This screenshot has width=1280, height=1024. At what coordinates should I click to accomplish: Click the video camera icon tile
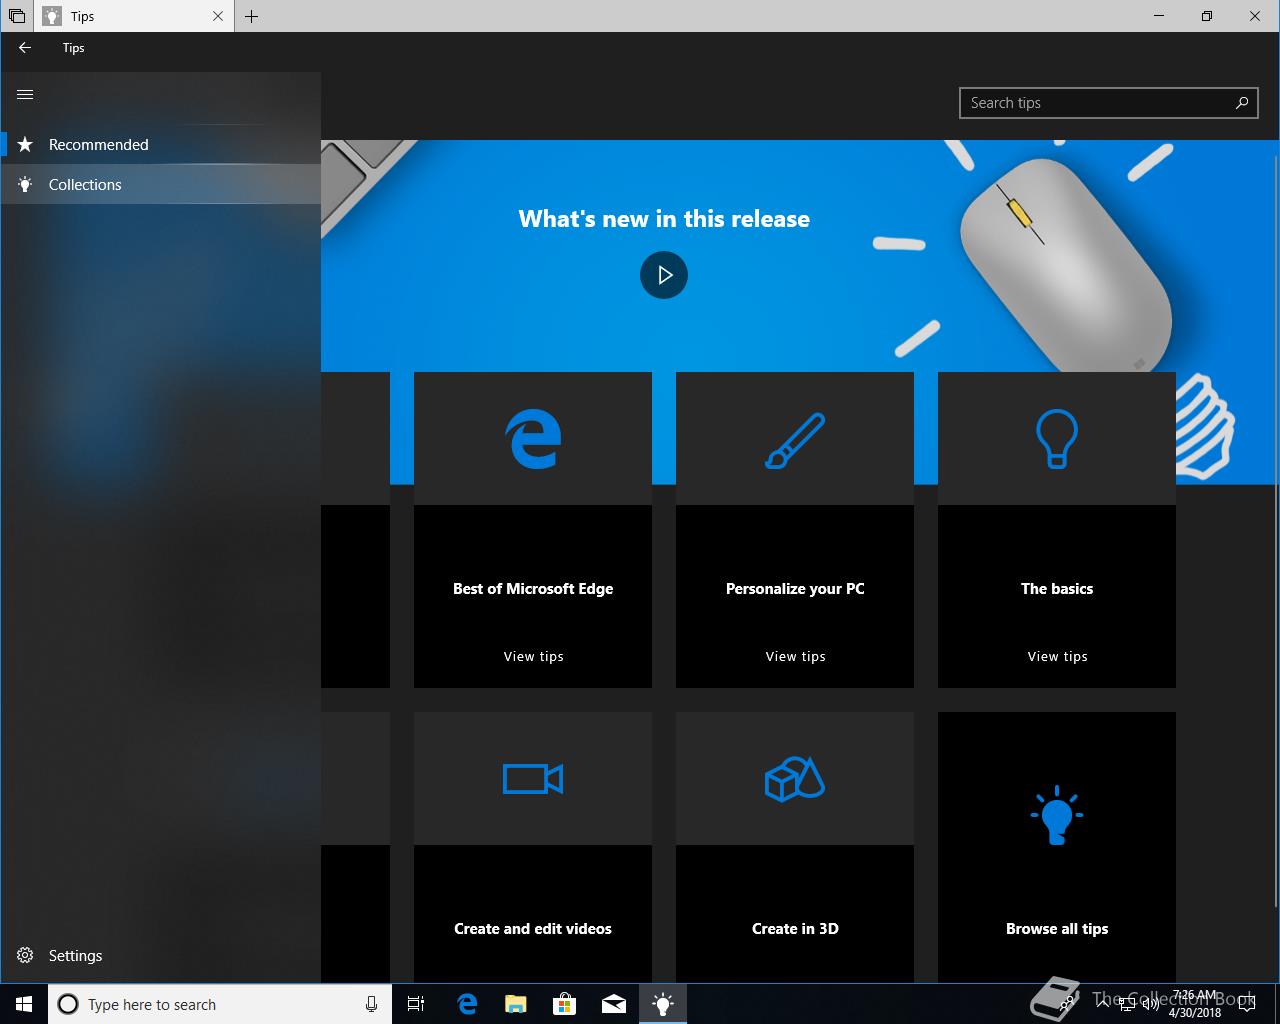coord(533,779)
